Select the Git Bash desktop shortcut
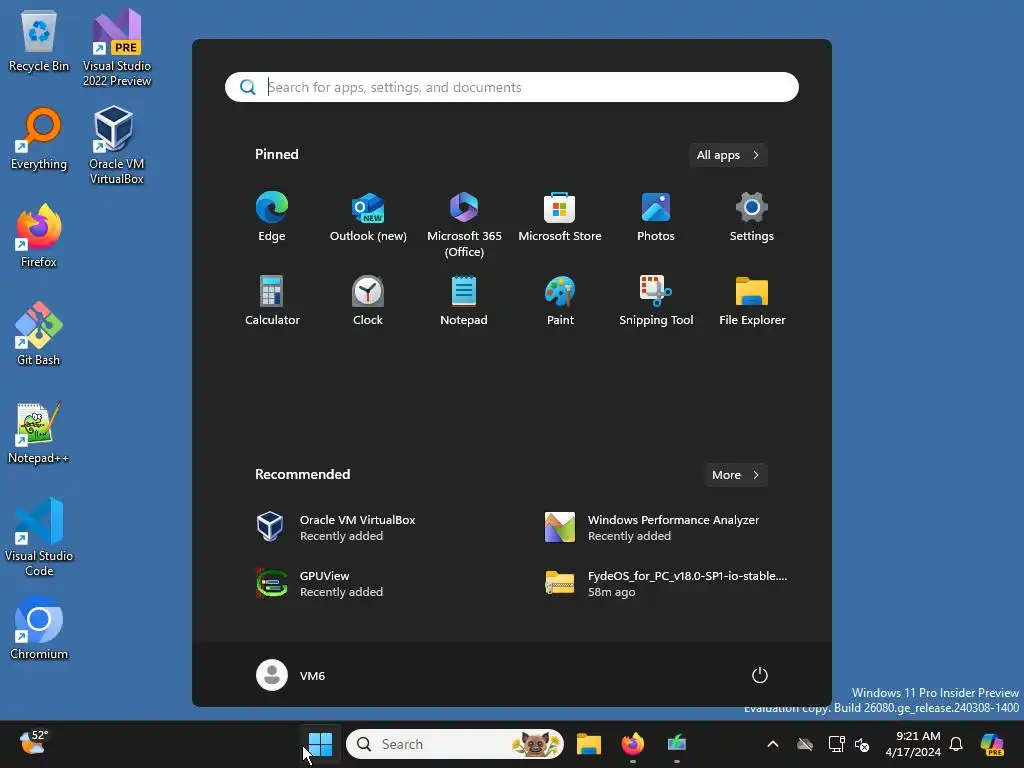Screen dimensions: 1024x768 tap(39, 334)
